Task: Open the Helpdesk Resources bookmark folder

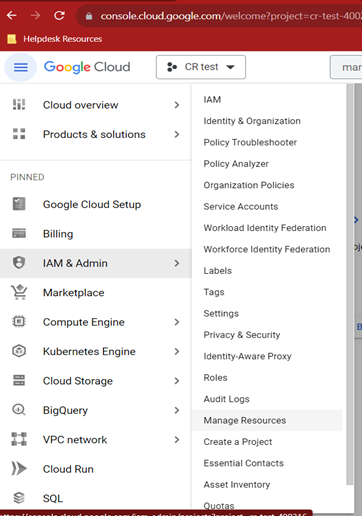Action: (55, 39)
